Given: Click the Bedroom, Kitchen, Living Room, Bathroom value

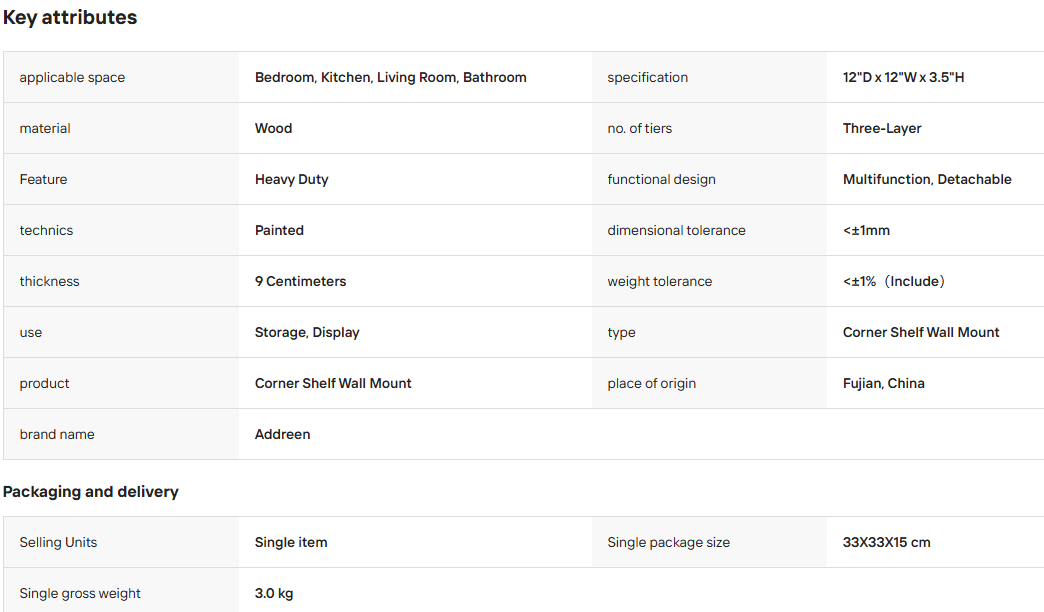Looking at the screenshot, I should (x=391, y=77).
